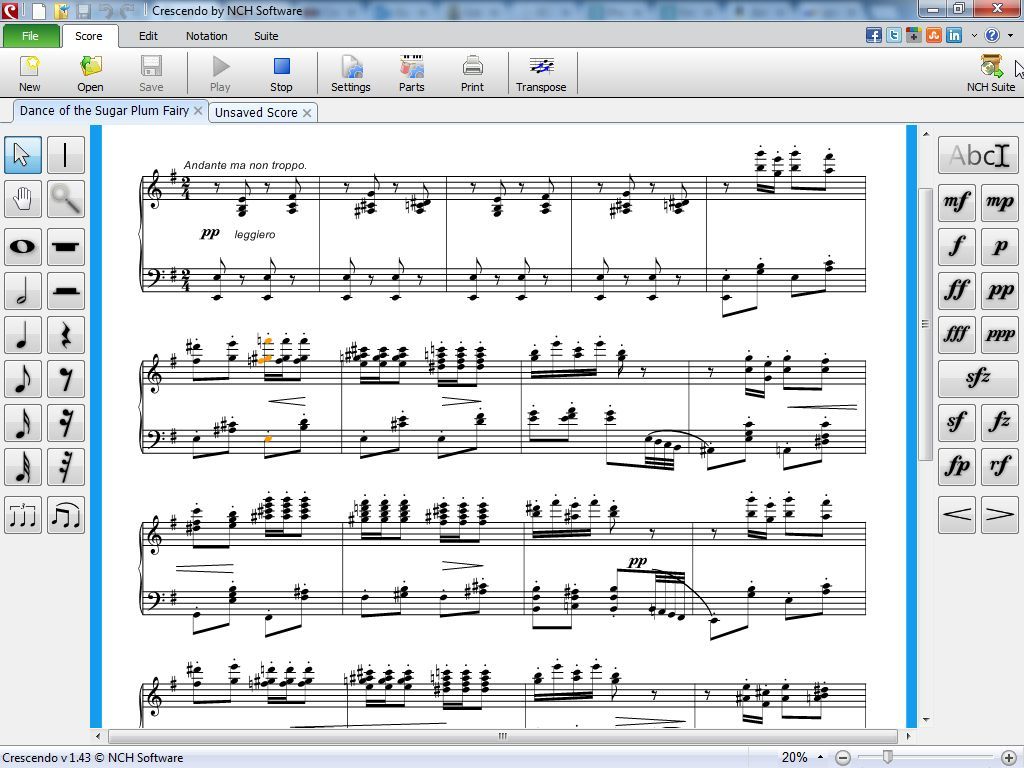Screen dimensions: 1024x768
Task: Insert piano (p) dynamic
Action: pyautogui.click(x=1000, y=246)
